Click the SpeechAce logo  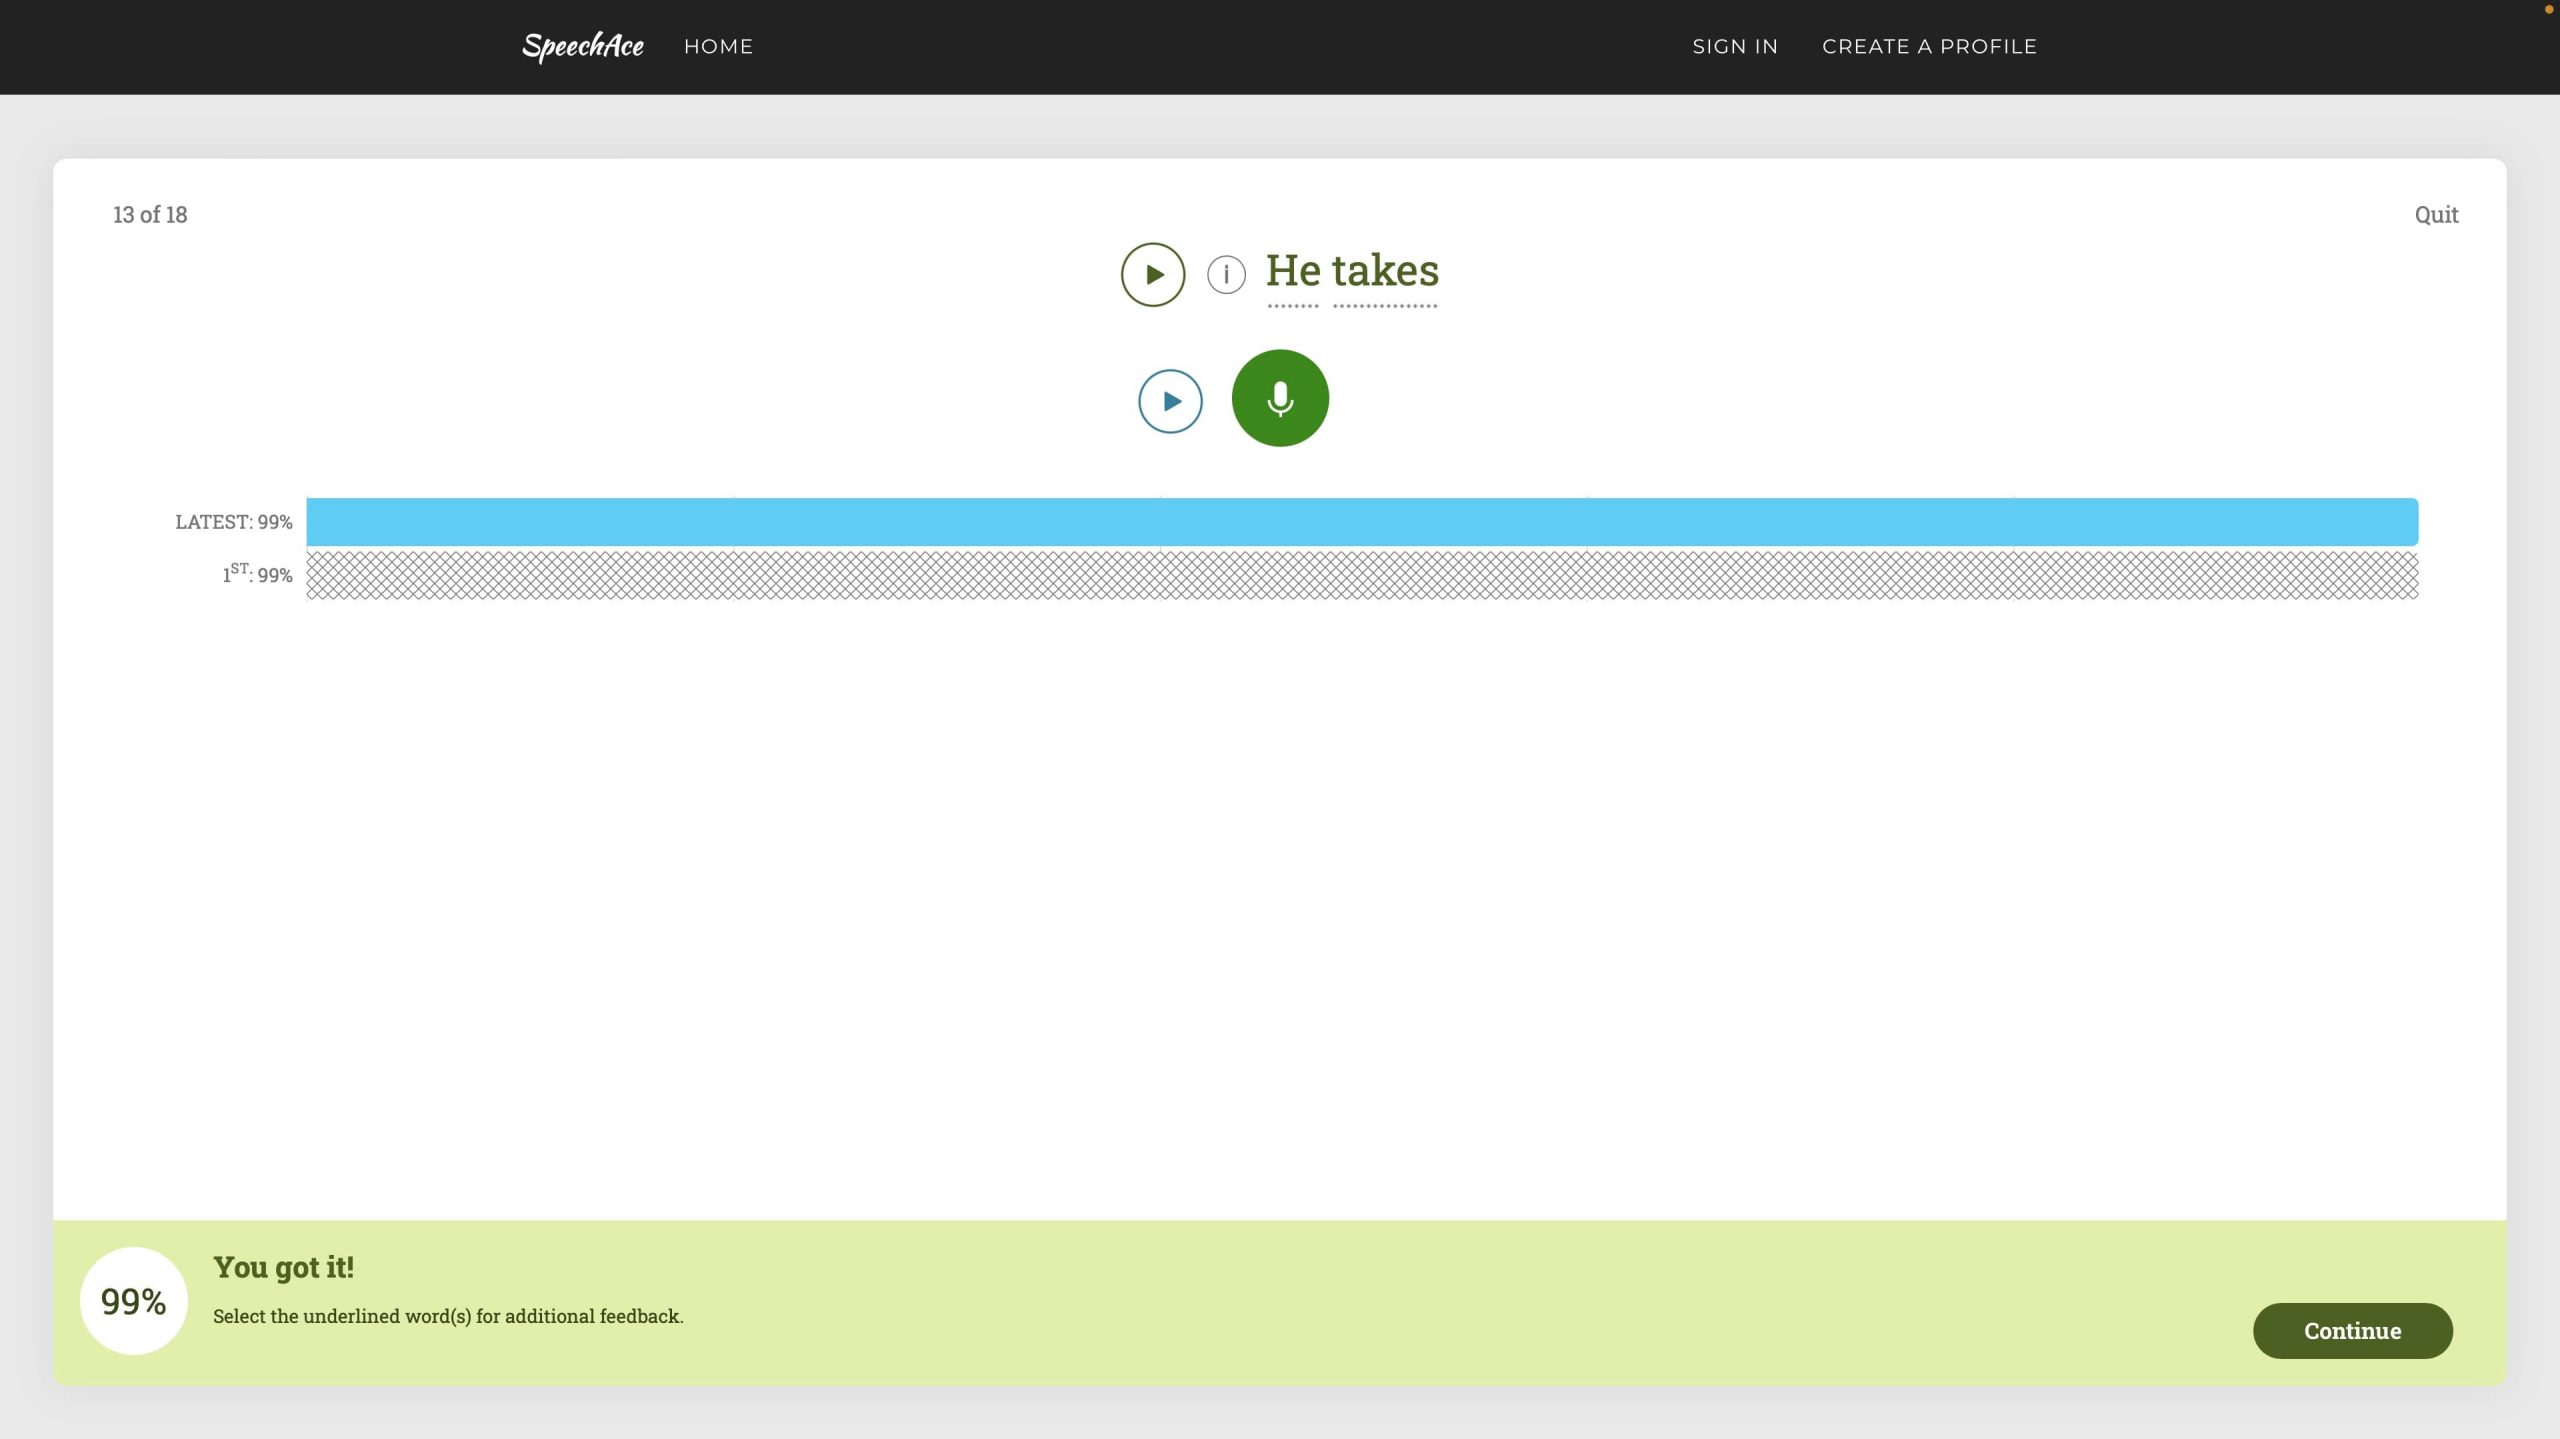583,46
